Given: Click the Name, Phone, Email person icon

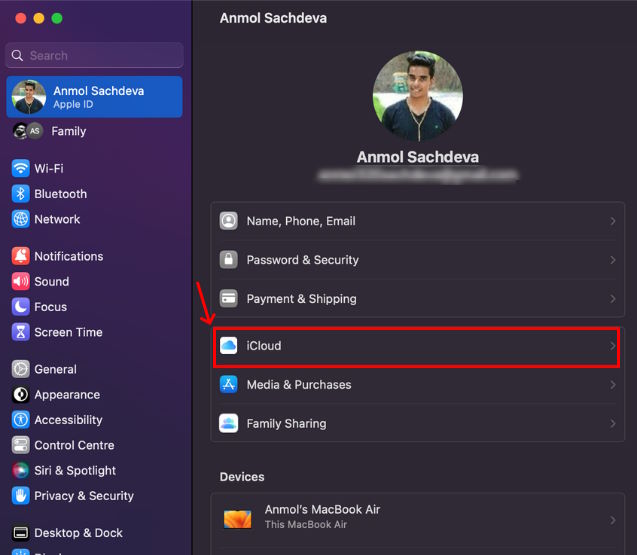Looking at the screenshot, I should coord(228,221).
